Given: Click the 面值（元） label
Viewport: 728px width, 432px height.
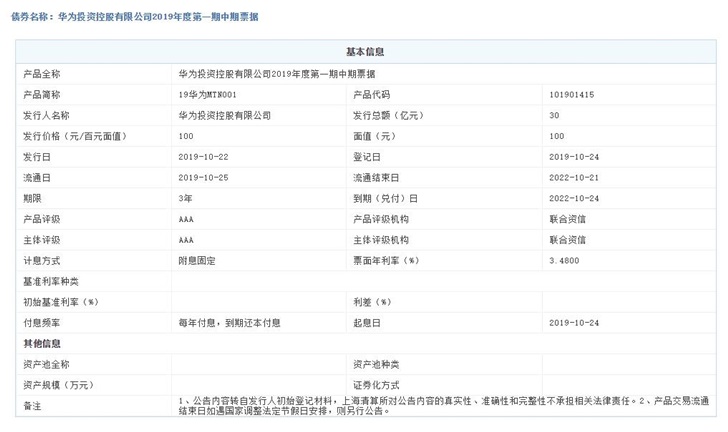Looking at the screenshot, I should click(x=375, y=136).
